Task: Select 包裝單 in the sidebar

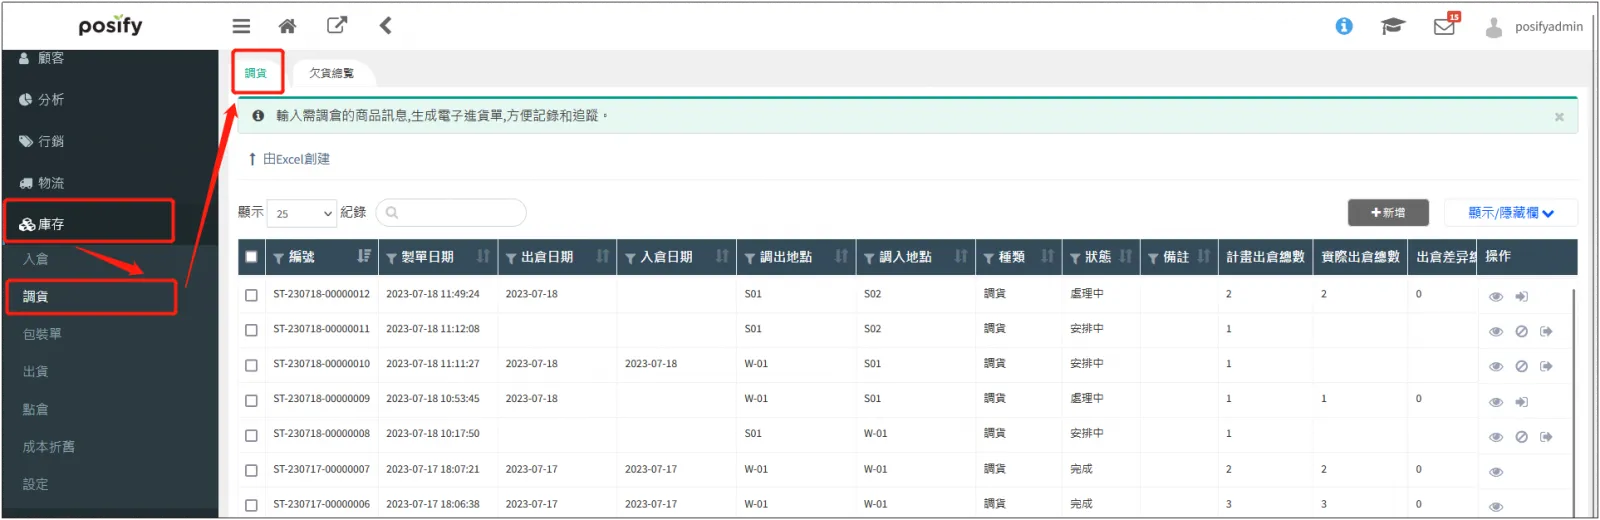Action: click(x=42, y=334)
